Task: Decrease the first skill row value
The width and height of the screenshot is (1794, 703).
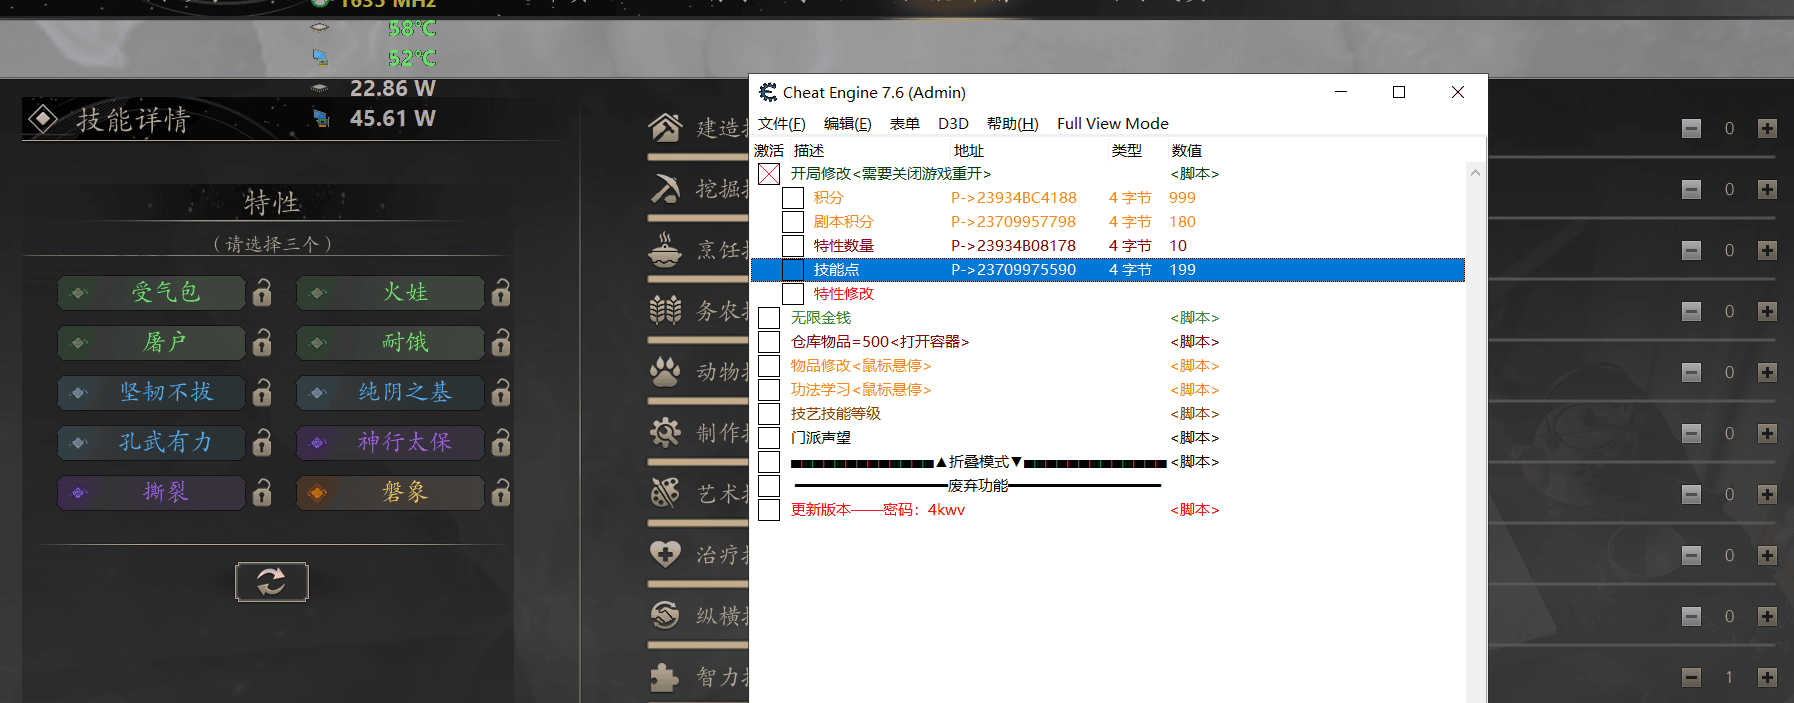Action: pyautogui.click(x=1691, y=128)
